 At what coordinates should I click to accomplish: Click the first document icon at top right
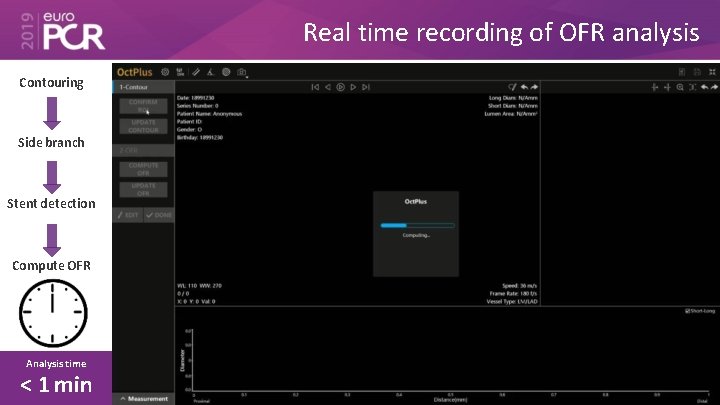point(682,72)
